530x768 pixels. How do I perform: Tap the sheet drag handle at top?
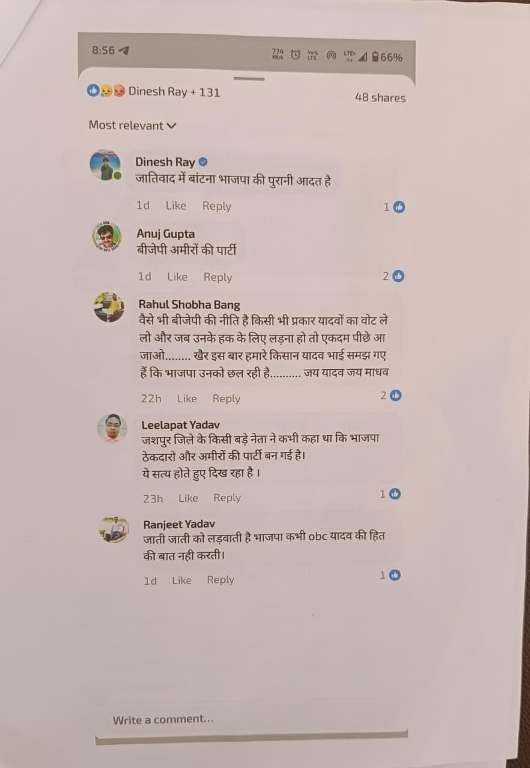(x=249, y=78)
